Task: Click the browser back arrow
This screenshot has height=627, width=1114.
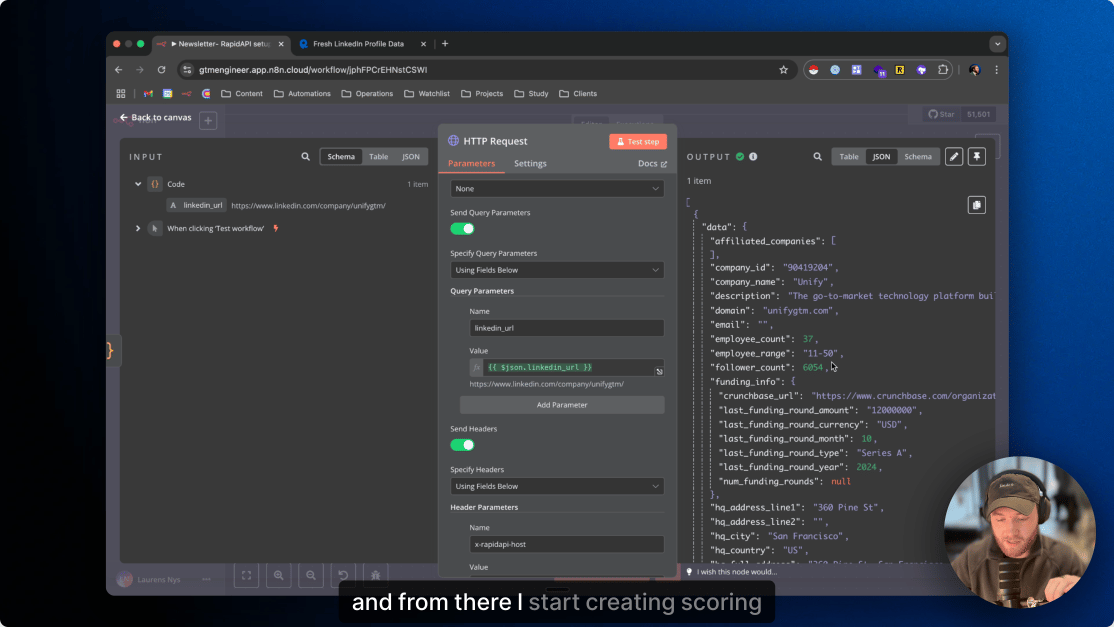Action: pos(119,70)
